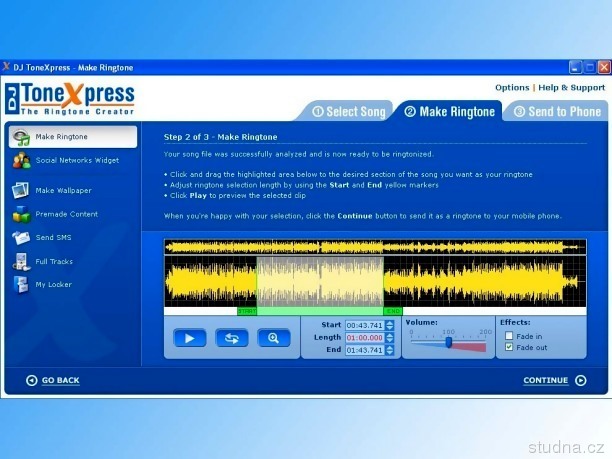Click the green START marker

[x=247, y=311]
